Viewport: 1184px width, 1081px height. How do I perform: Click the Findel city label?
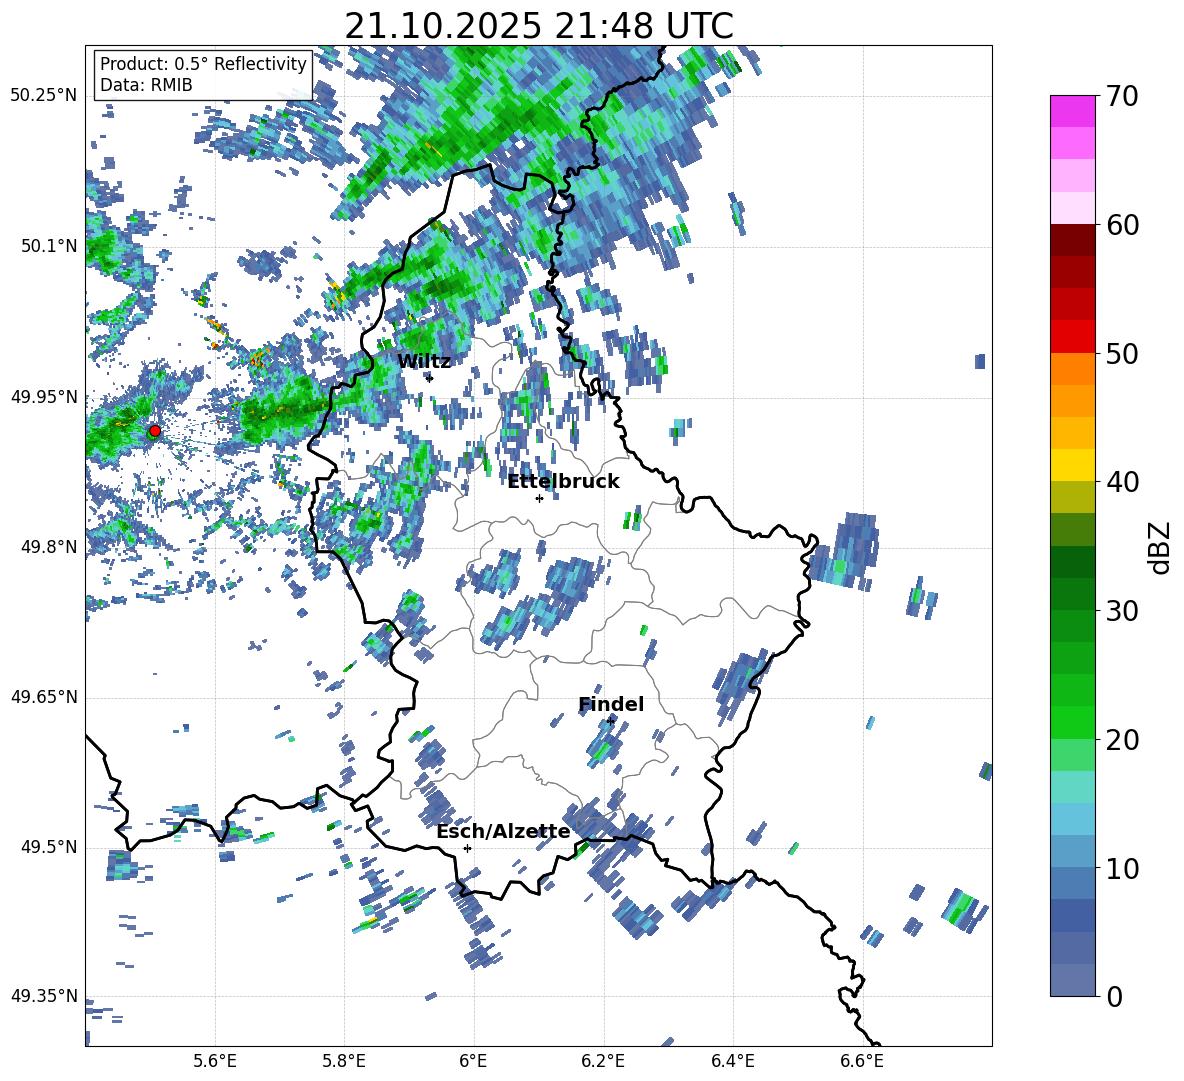[x=611, y=704]
